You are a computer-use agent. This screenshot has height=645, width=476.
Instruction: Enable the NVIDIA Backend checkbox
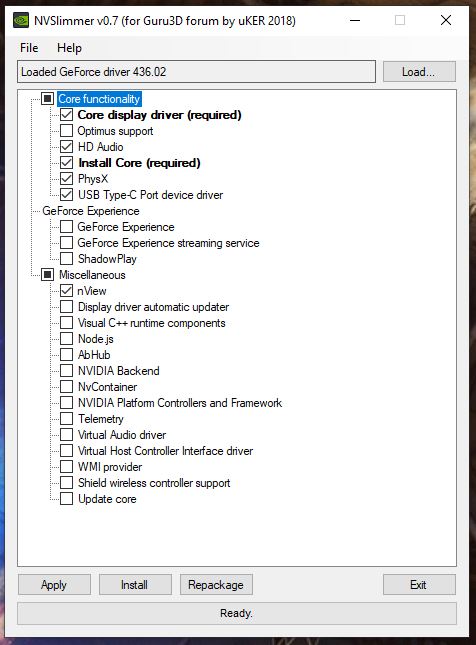pyautogui.click(x=66, y=371)
